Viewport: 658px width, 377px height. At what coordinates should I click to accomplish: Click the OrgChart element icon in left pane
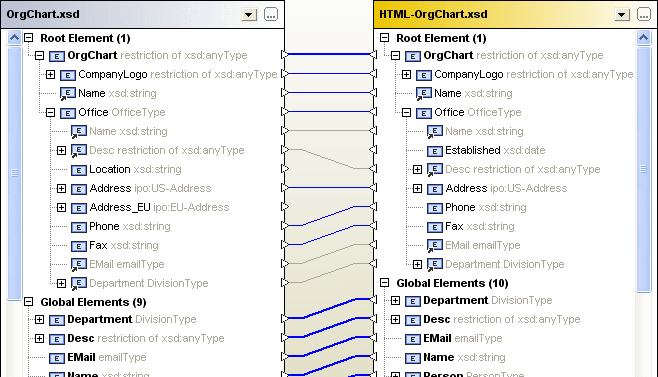point(57,56)
